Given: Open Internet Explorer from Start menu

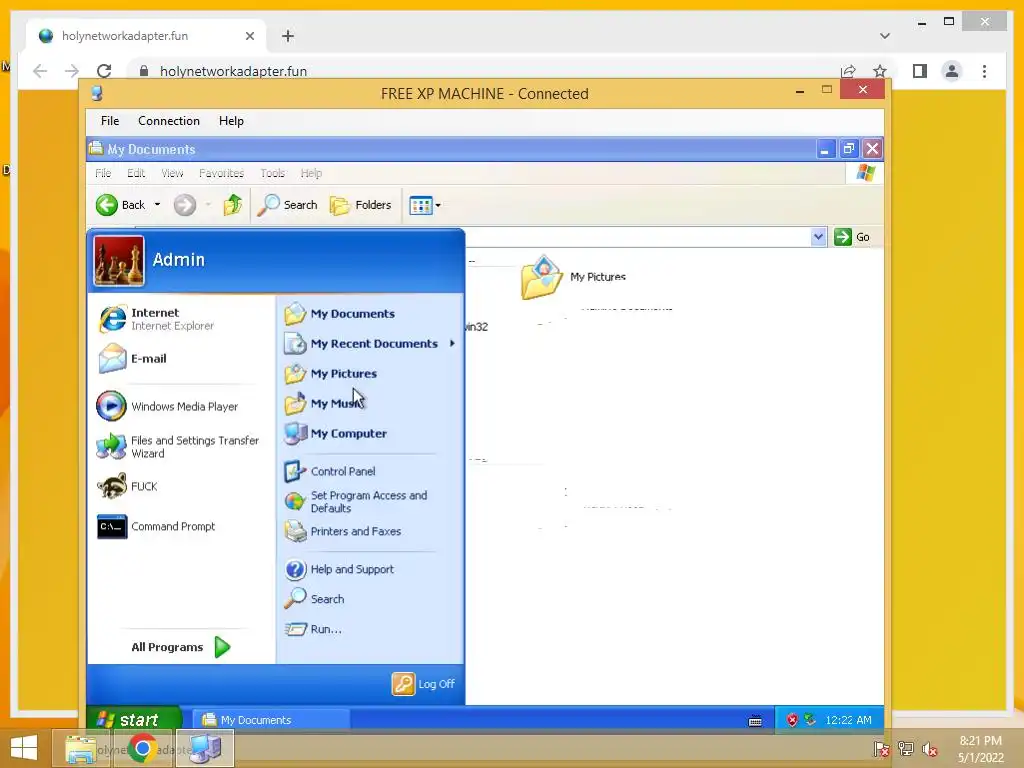Looking at the screenshot, I should click(157, 319).
